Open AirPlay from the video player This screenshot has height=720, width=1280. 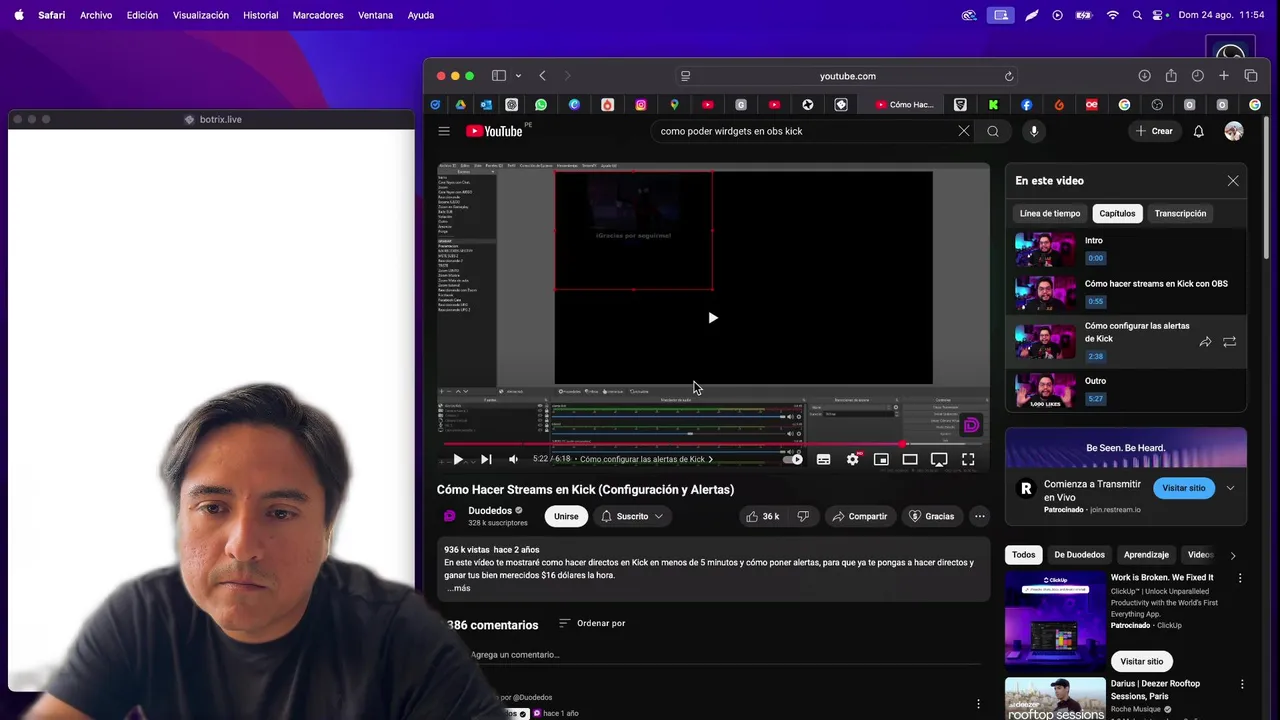pyautogui.click(x=939, y=459)
